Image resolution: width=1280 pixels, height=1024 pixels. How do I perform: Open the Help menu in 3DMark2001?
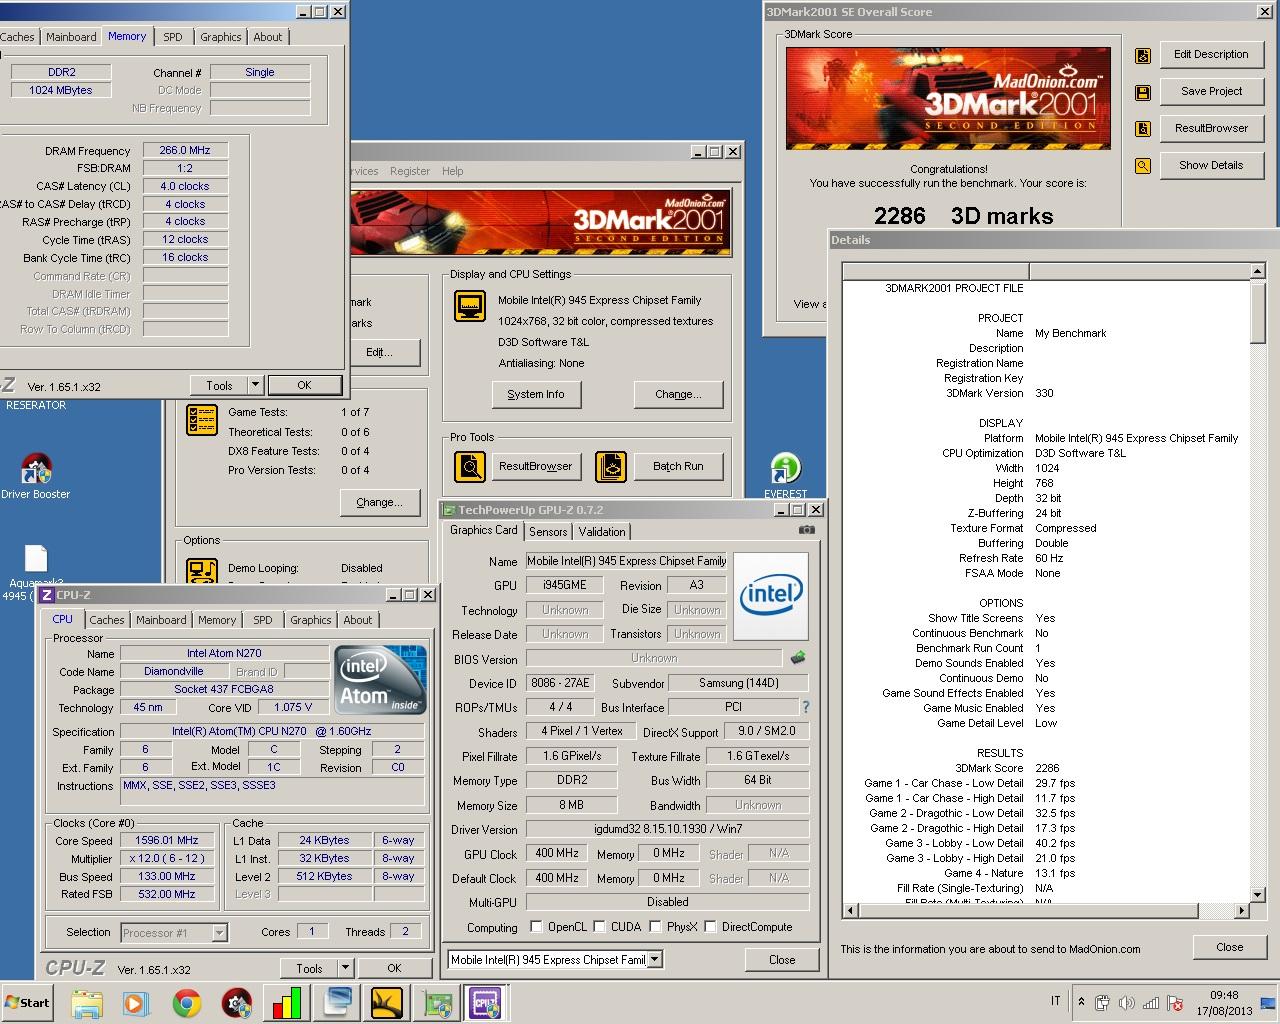click(453, 171)
